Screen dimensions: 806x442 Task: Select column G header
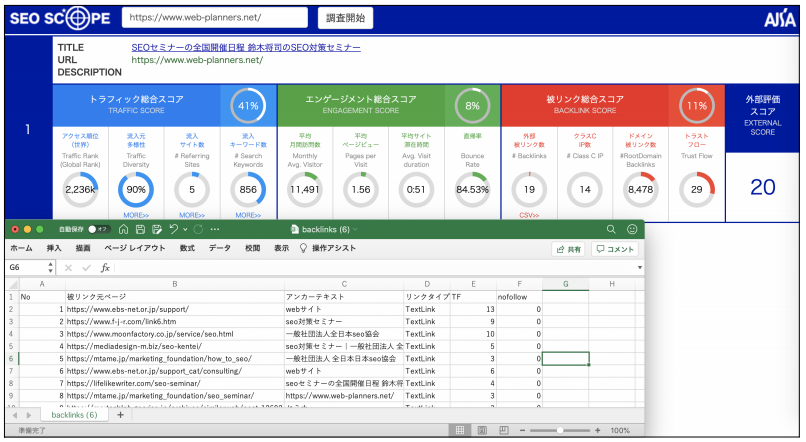click(x=565, y=284)
